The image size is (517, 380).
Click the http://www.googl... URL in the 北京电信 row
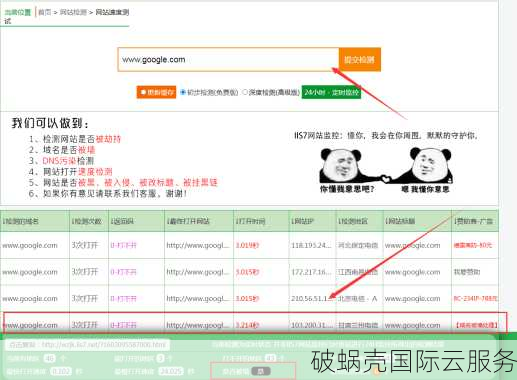click(198, 299)
